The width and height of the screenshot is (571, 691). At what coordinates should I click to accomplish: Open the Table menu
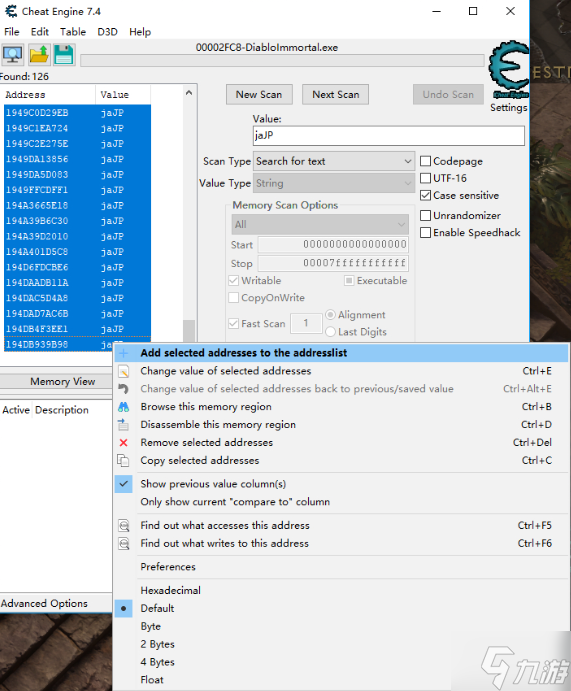73,32
